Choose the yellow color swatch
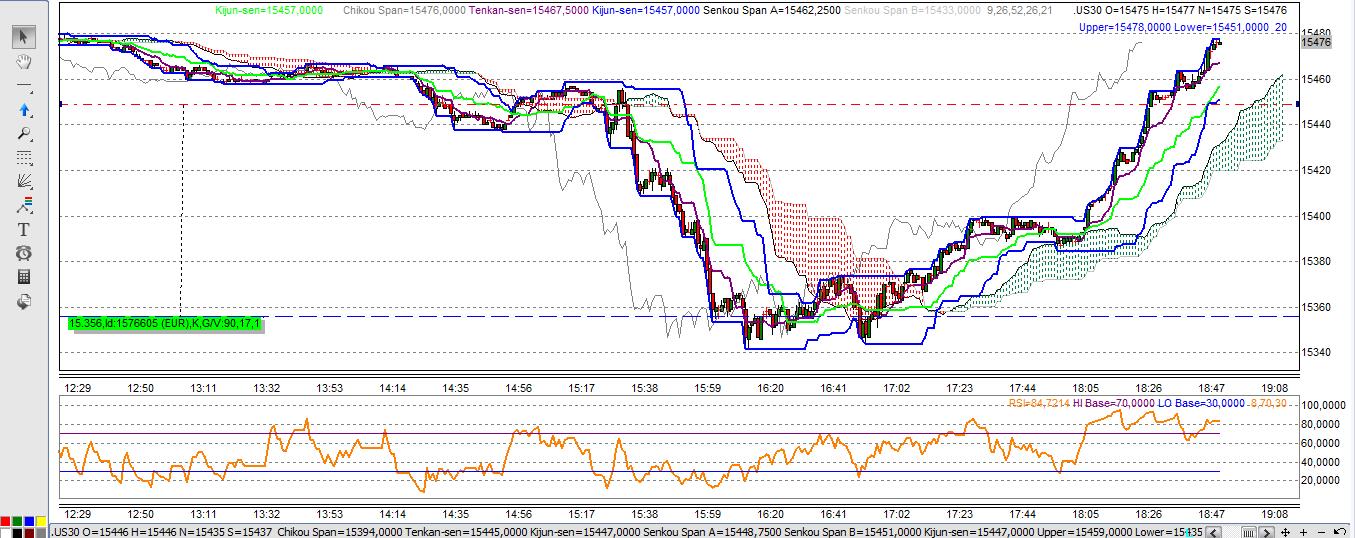Image resolution: width=1355 pixels, height=538 pixels. tap(40, 523)
